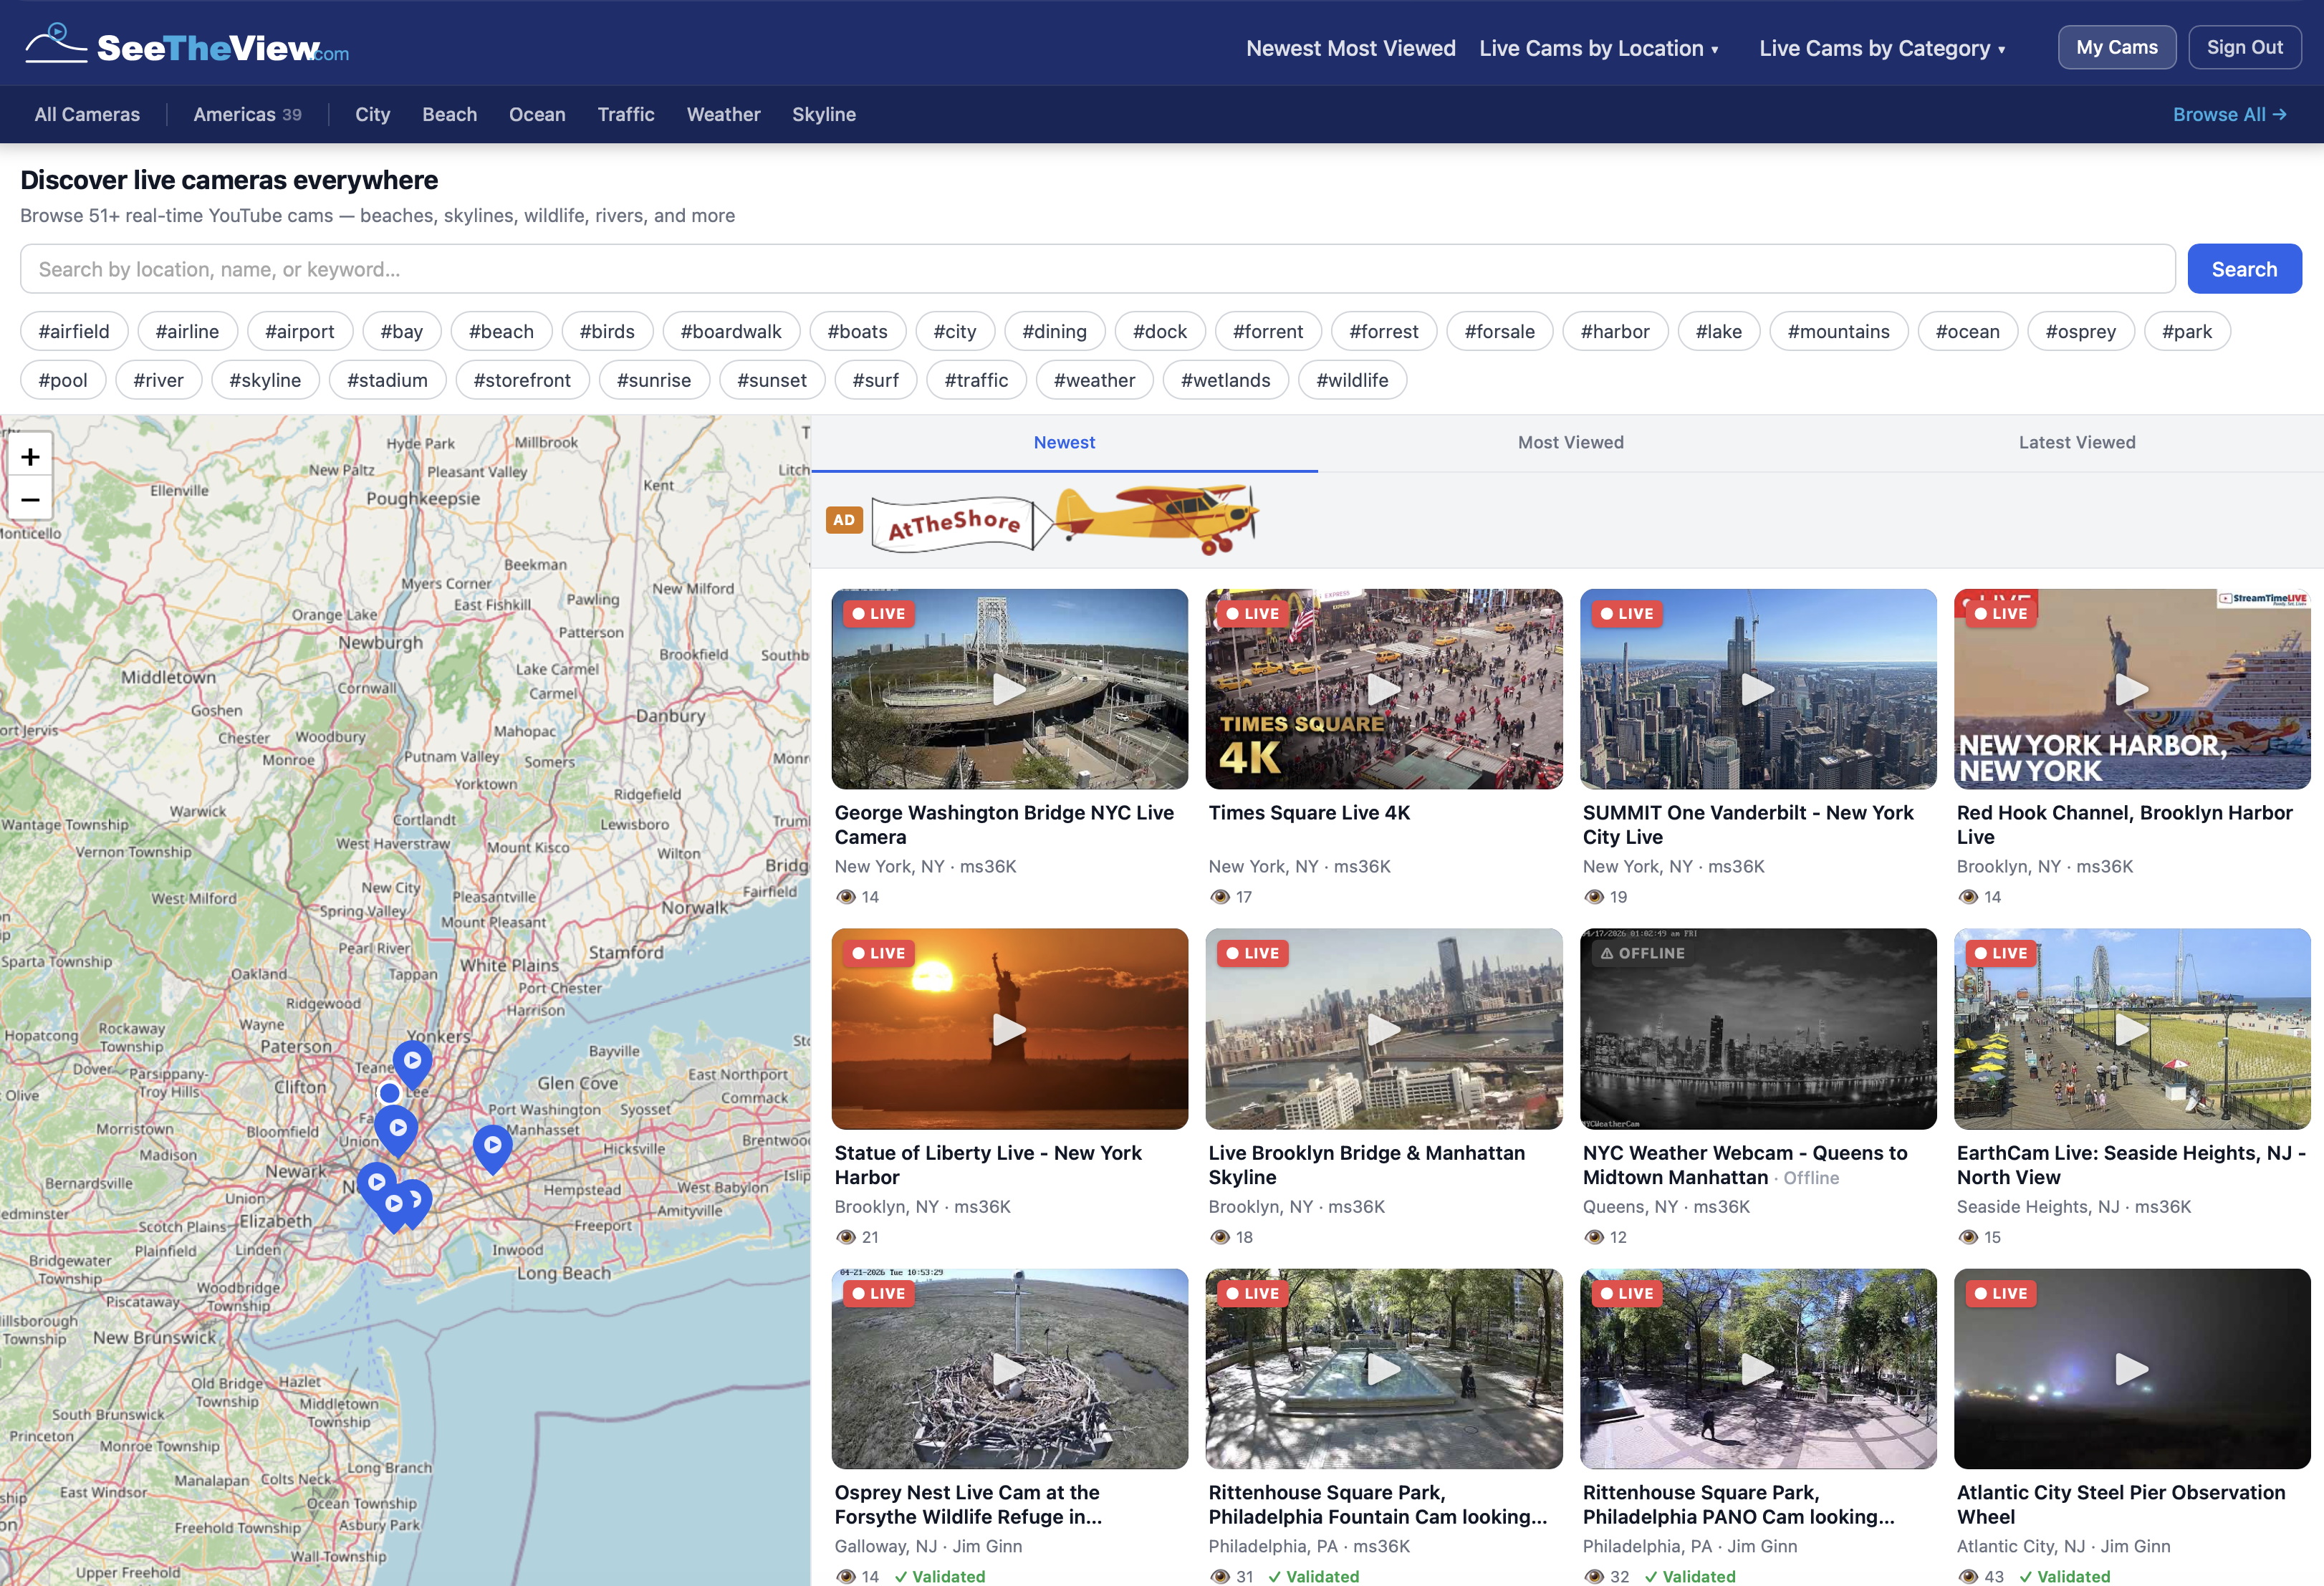This screenshot has width=2324, height=1586.
Task: Filter by the #mountains tag
Action: click(1838, 331)
